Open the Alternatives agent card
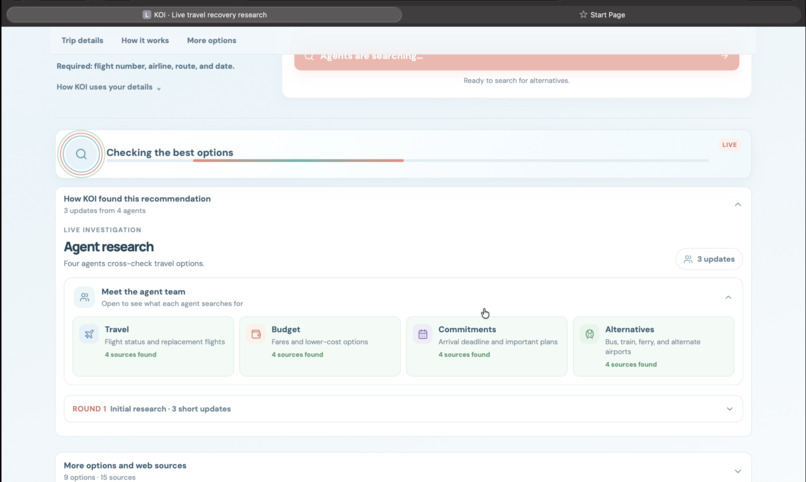The width and height of the screenshot is (806, 482). pos(653,346)
